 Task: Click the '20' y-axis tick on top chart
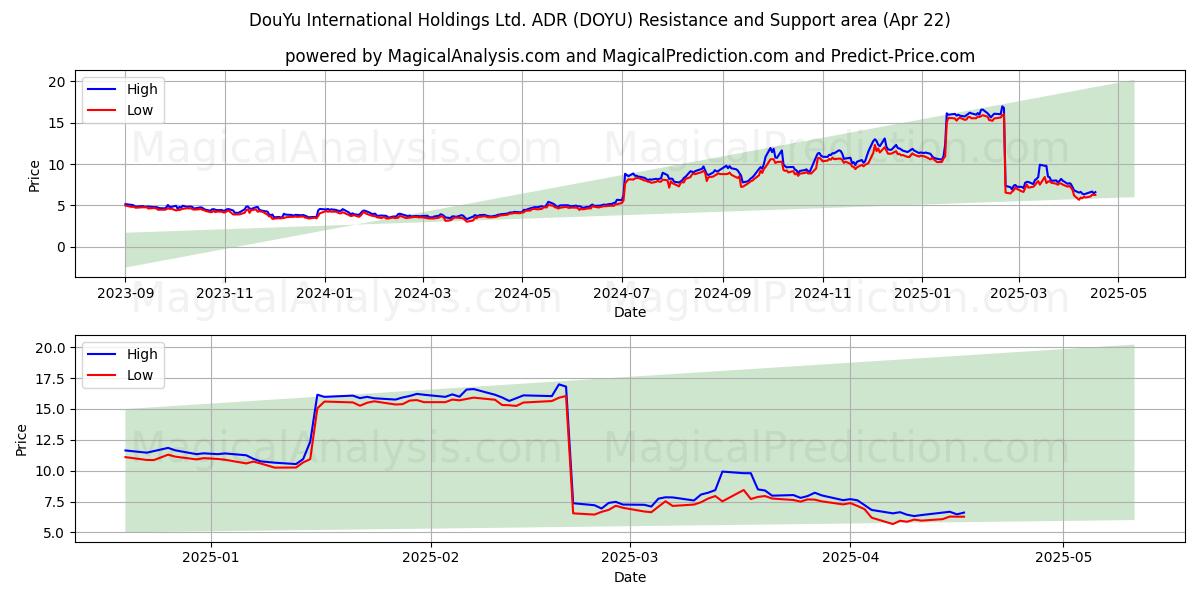(59, 82)
